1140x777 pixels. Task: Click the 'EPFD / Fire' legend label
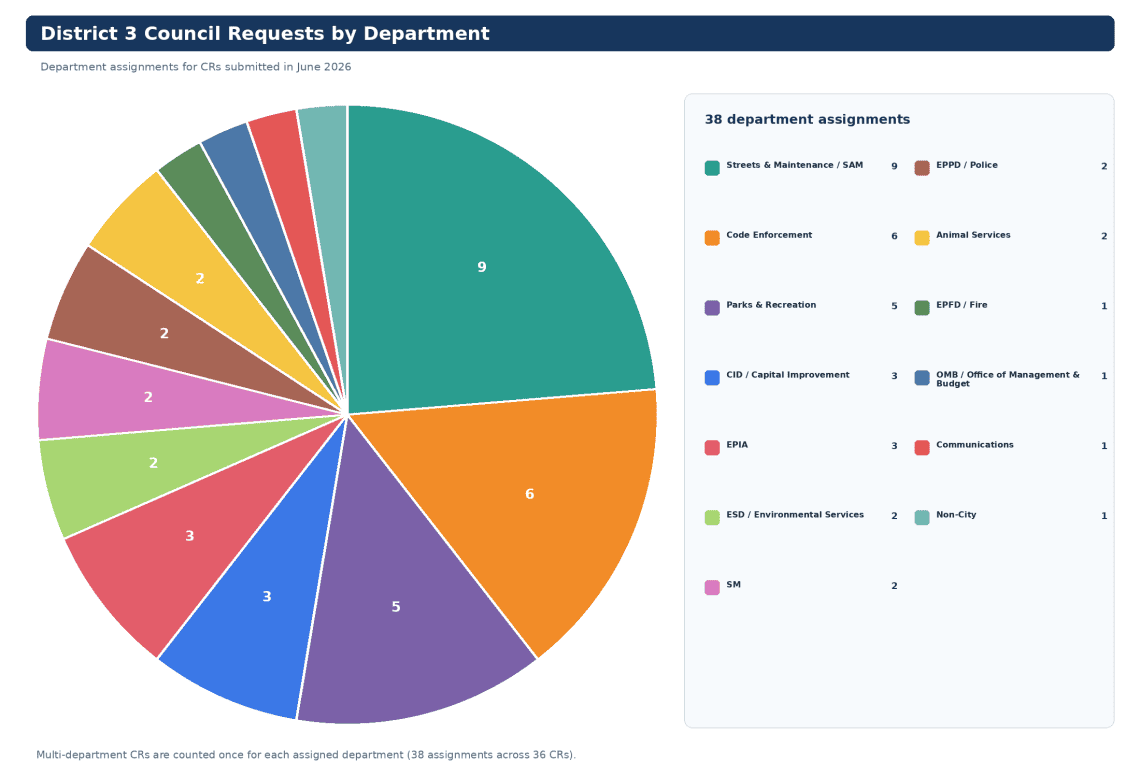[961, 305]
